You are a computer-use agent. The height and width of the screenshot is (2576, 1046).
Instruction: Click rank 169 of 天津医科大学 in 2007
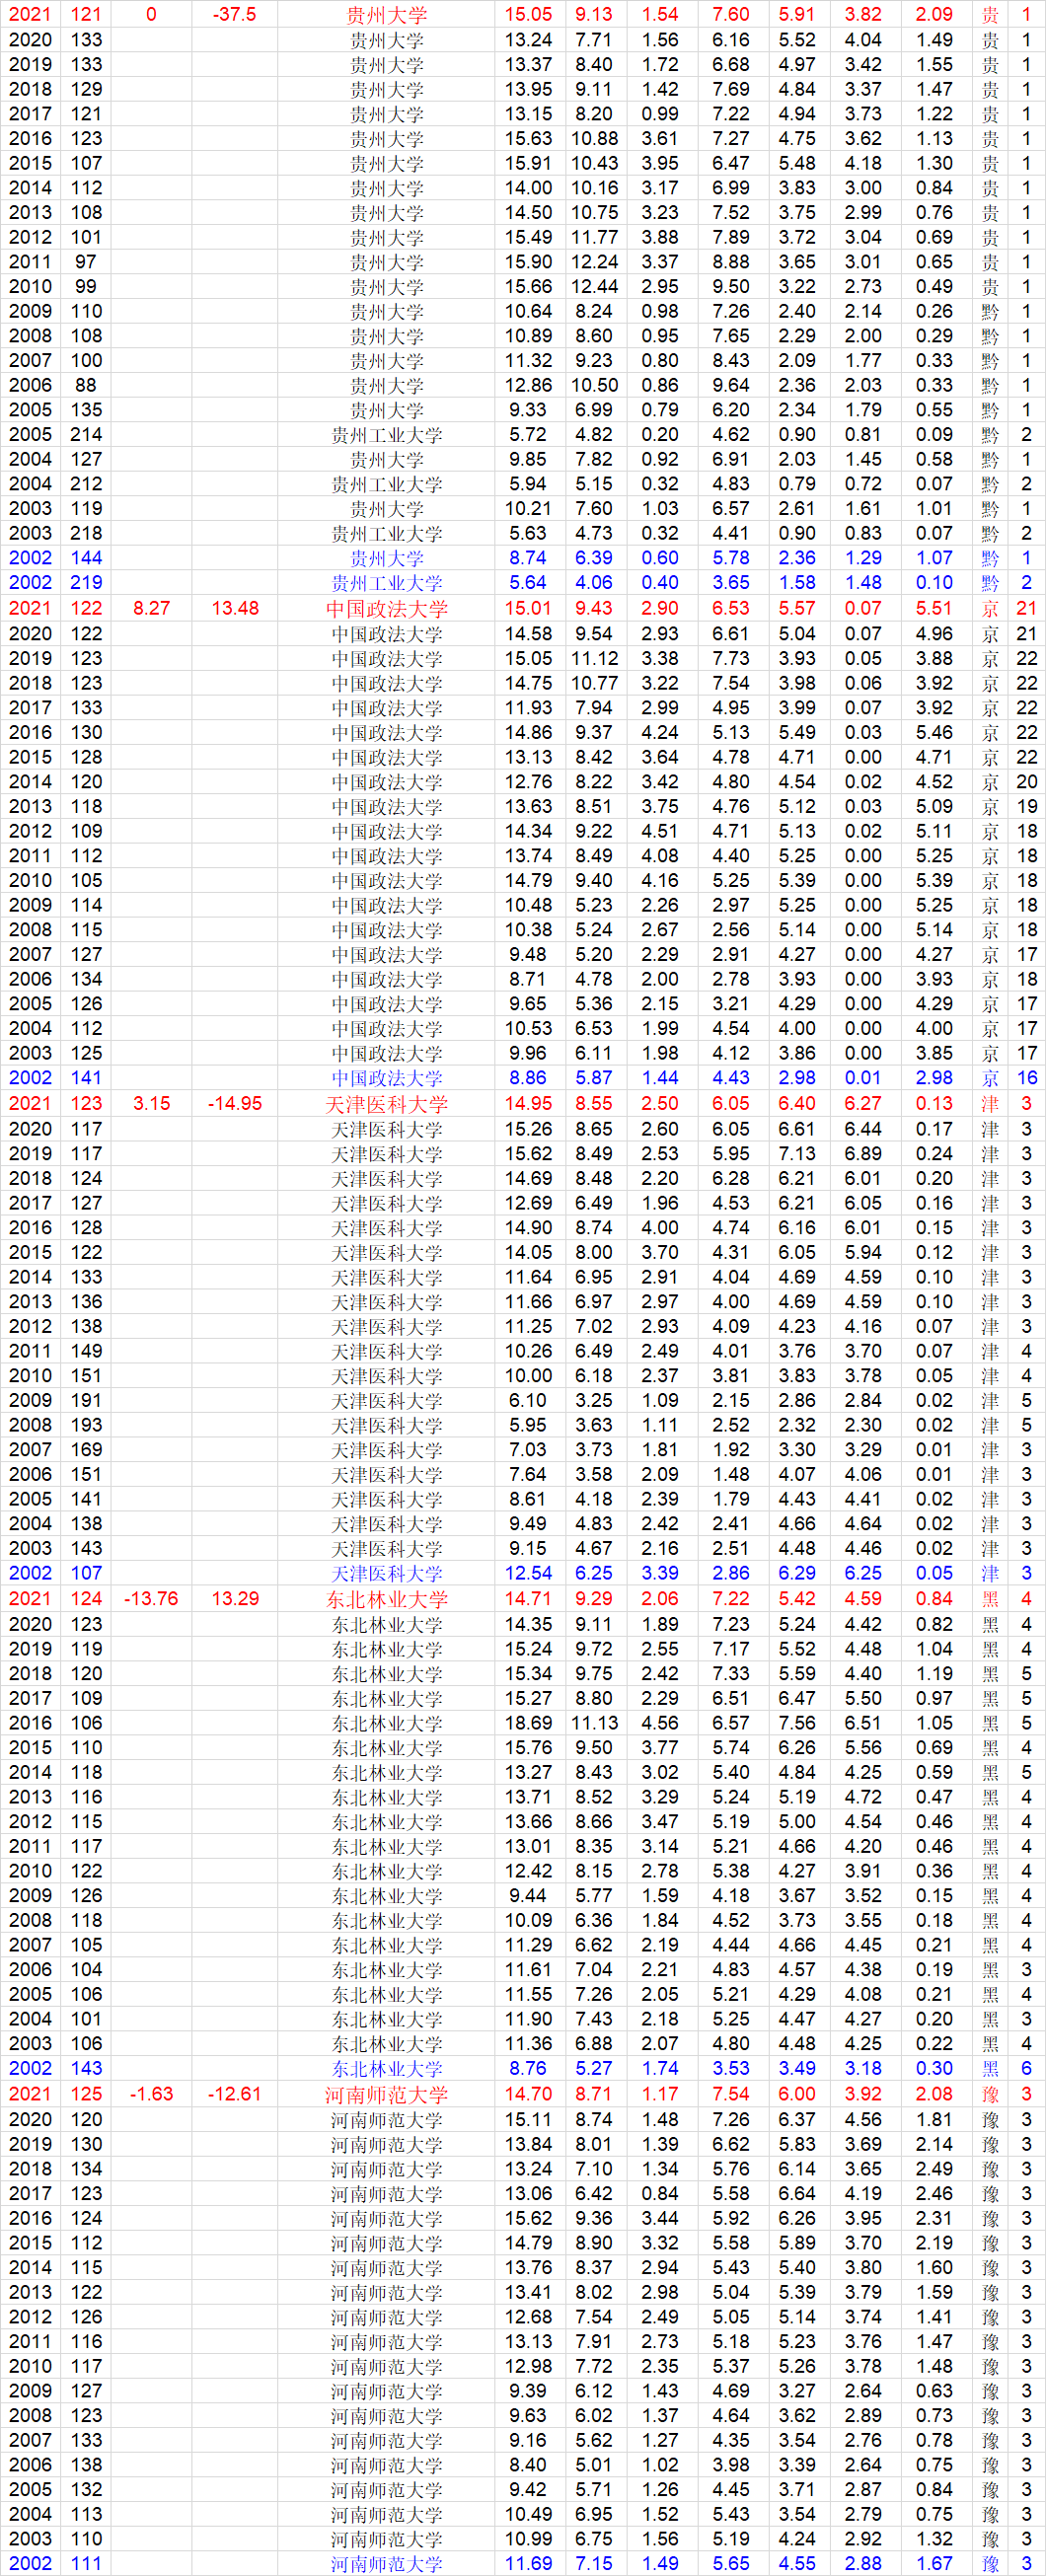pos(86,1449)
